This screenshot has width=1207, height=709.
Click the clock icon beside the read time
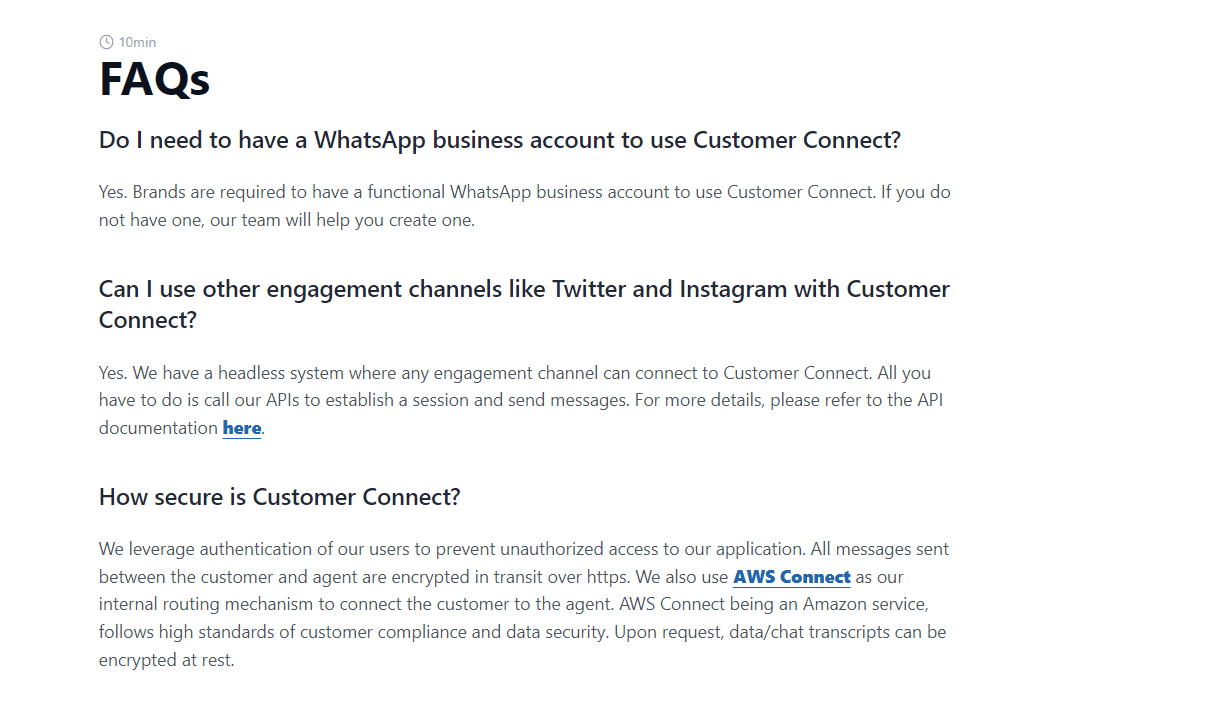point(106,42)
